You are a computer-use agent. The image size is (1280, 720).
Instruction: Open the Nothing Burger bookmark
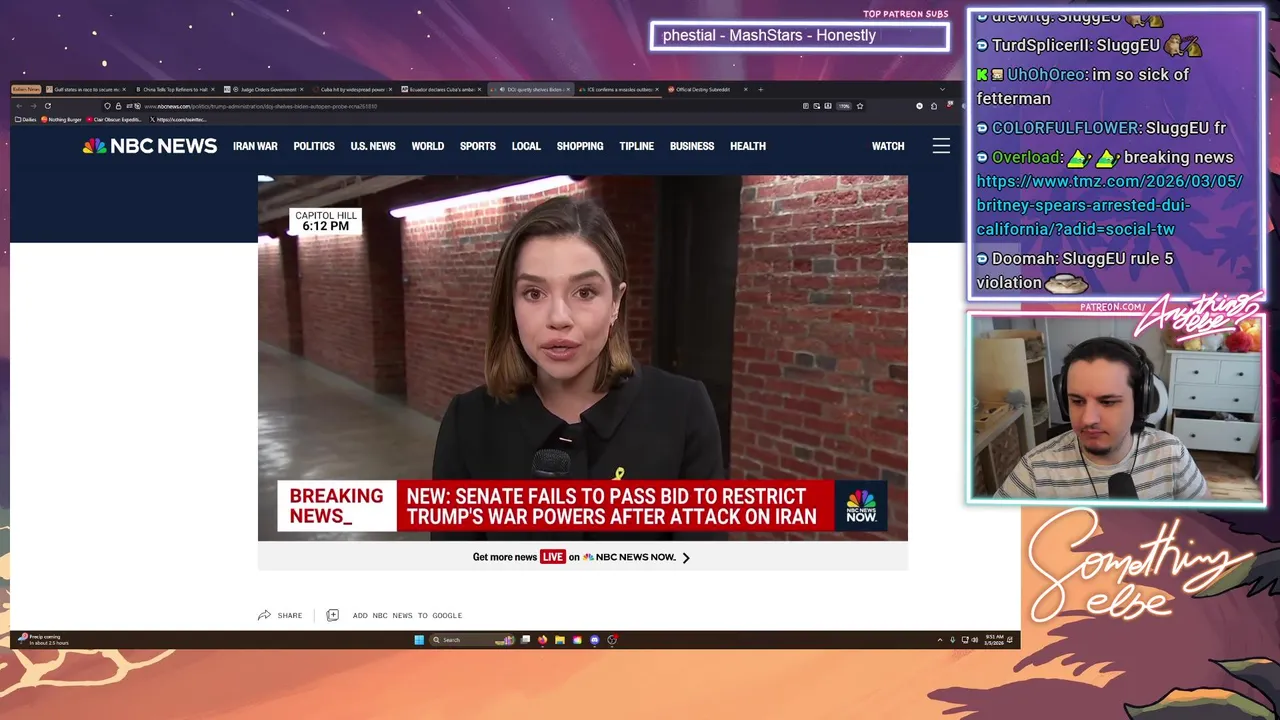coord(61,119)
